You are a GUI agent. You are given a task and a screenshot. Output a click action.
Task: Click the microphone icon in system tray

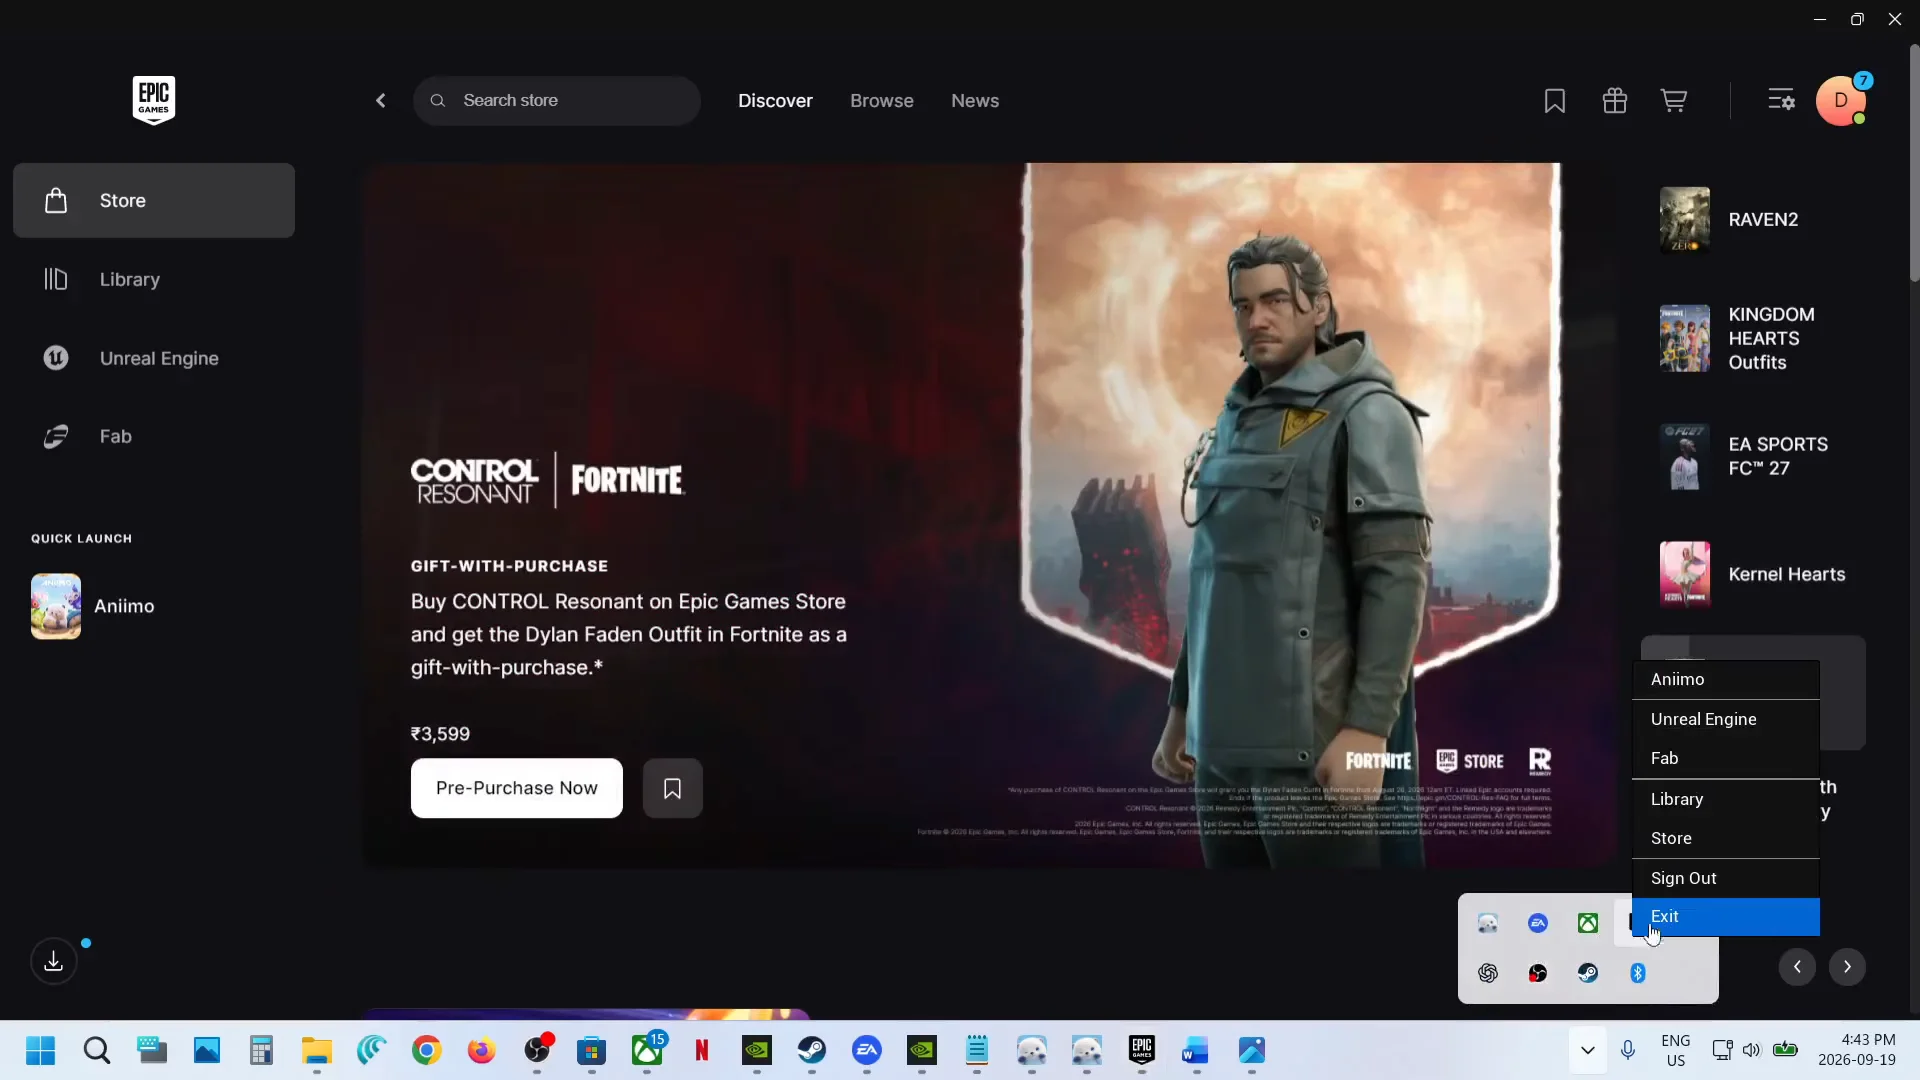(x=1628, y=1050)
